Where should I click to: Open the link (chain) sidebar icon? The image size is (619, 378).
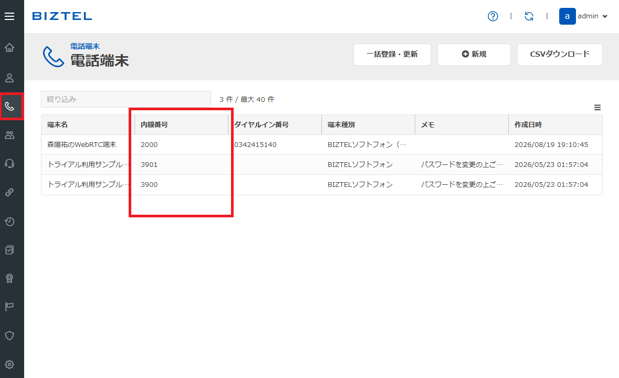coord(9,193)
